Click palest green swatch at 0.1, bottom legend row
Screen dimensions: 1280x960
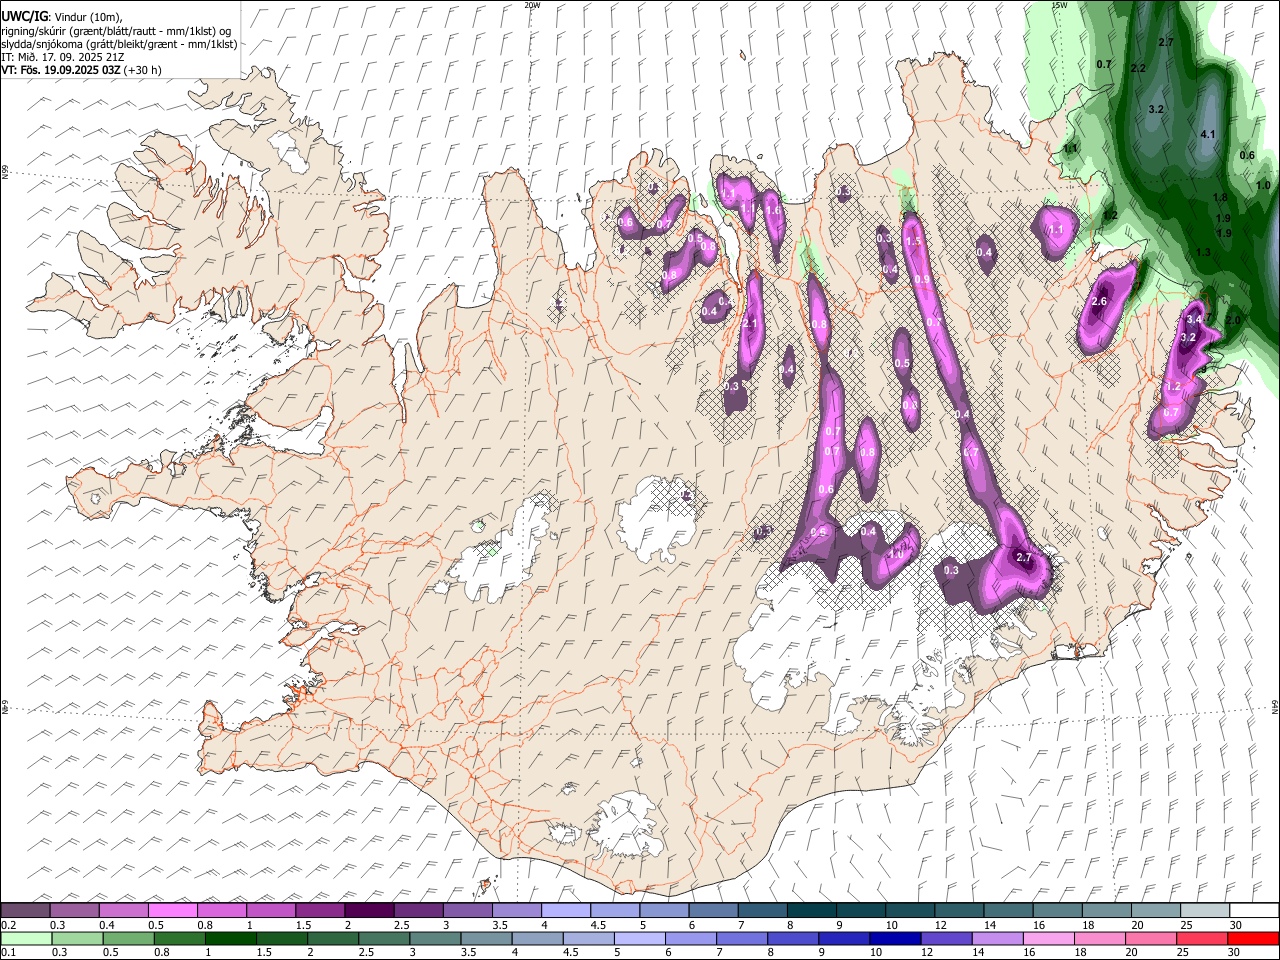coord(26,938)
